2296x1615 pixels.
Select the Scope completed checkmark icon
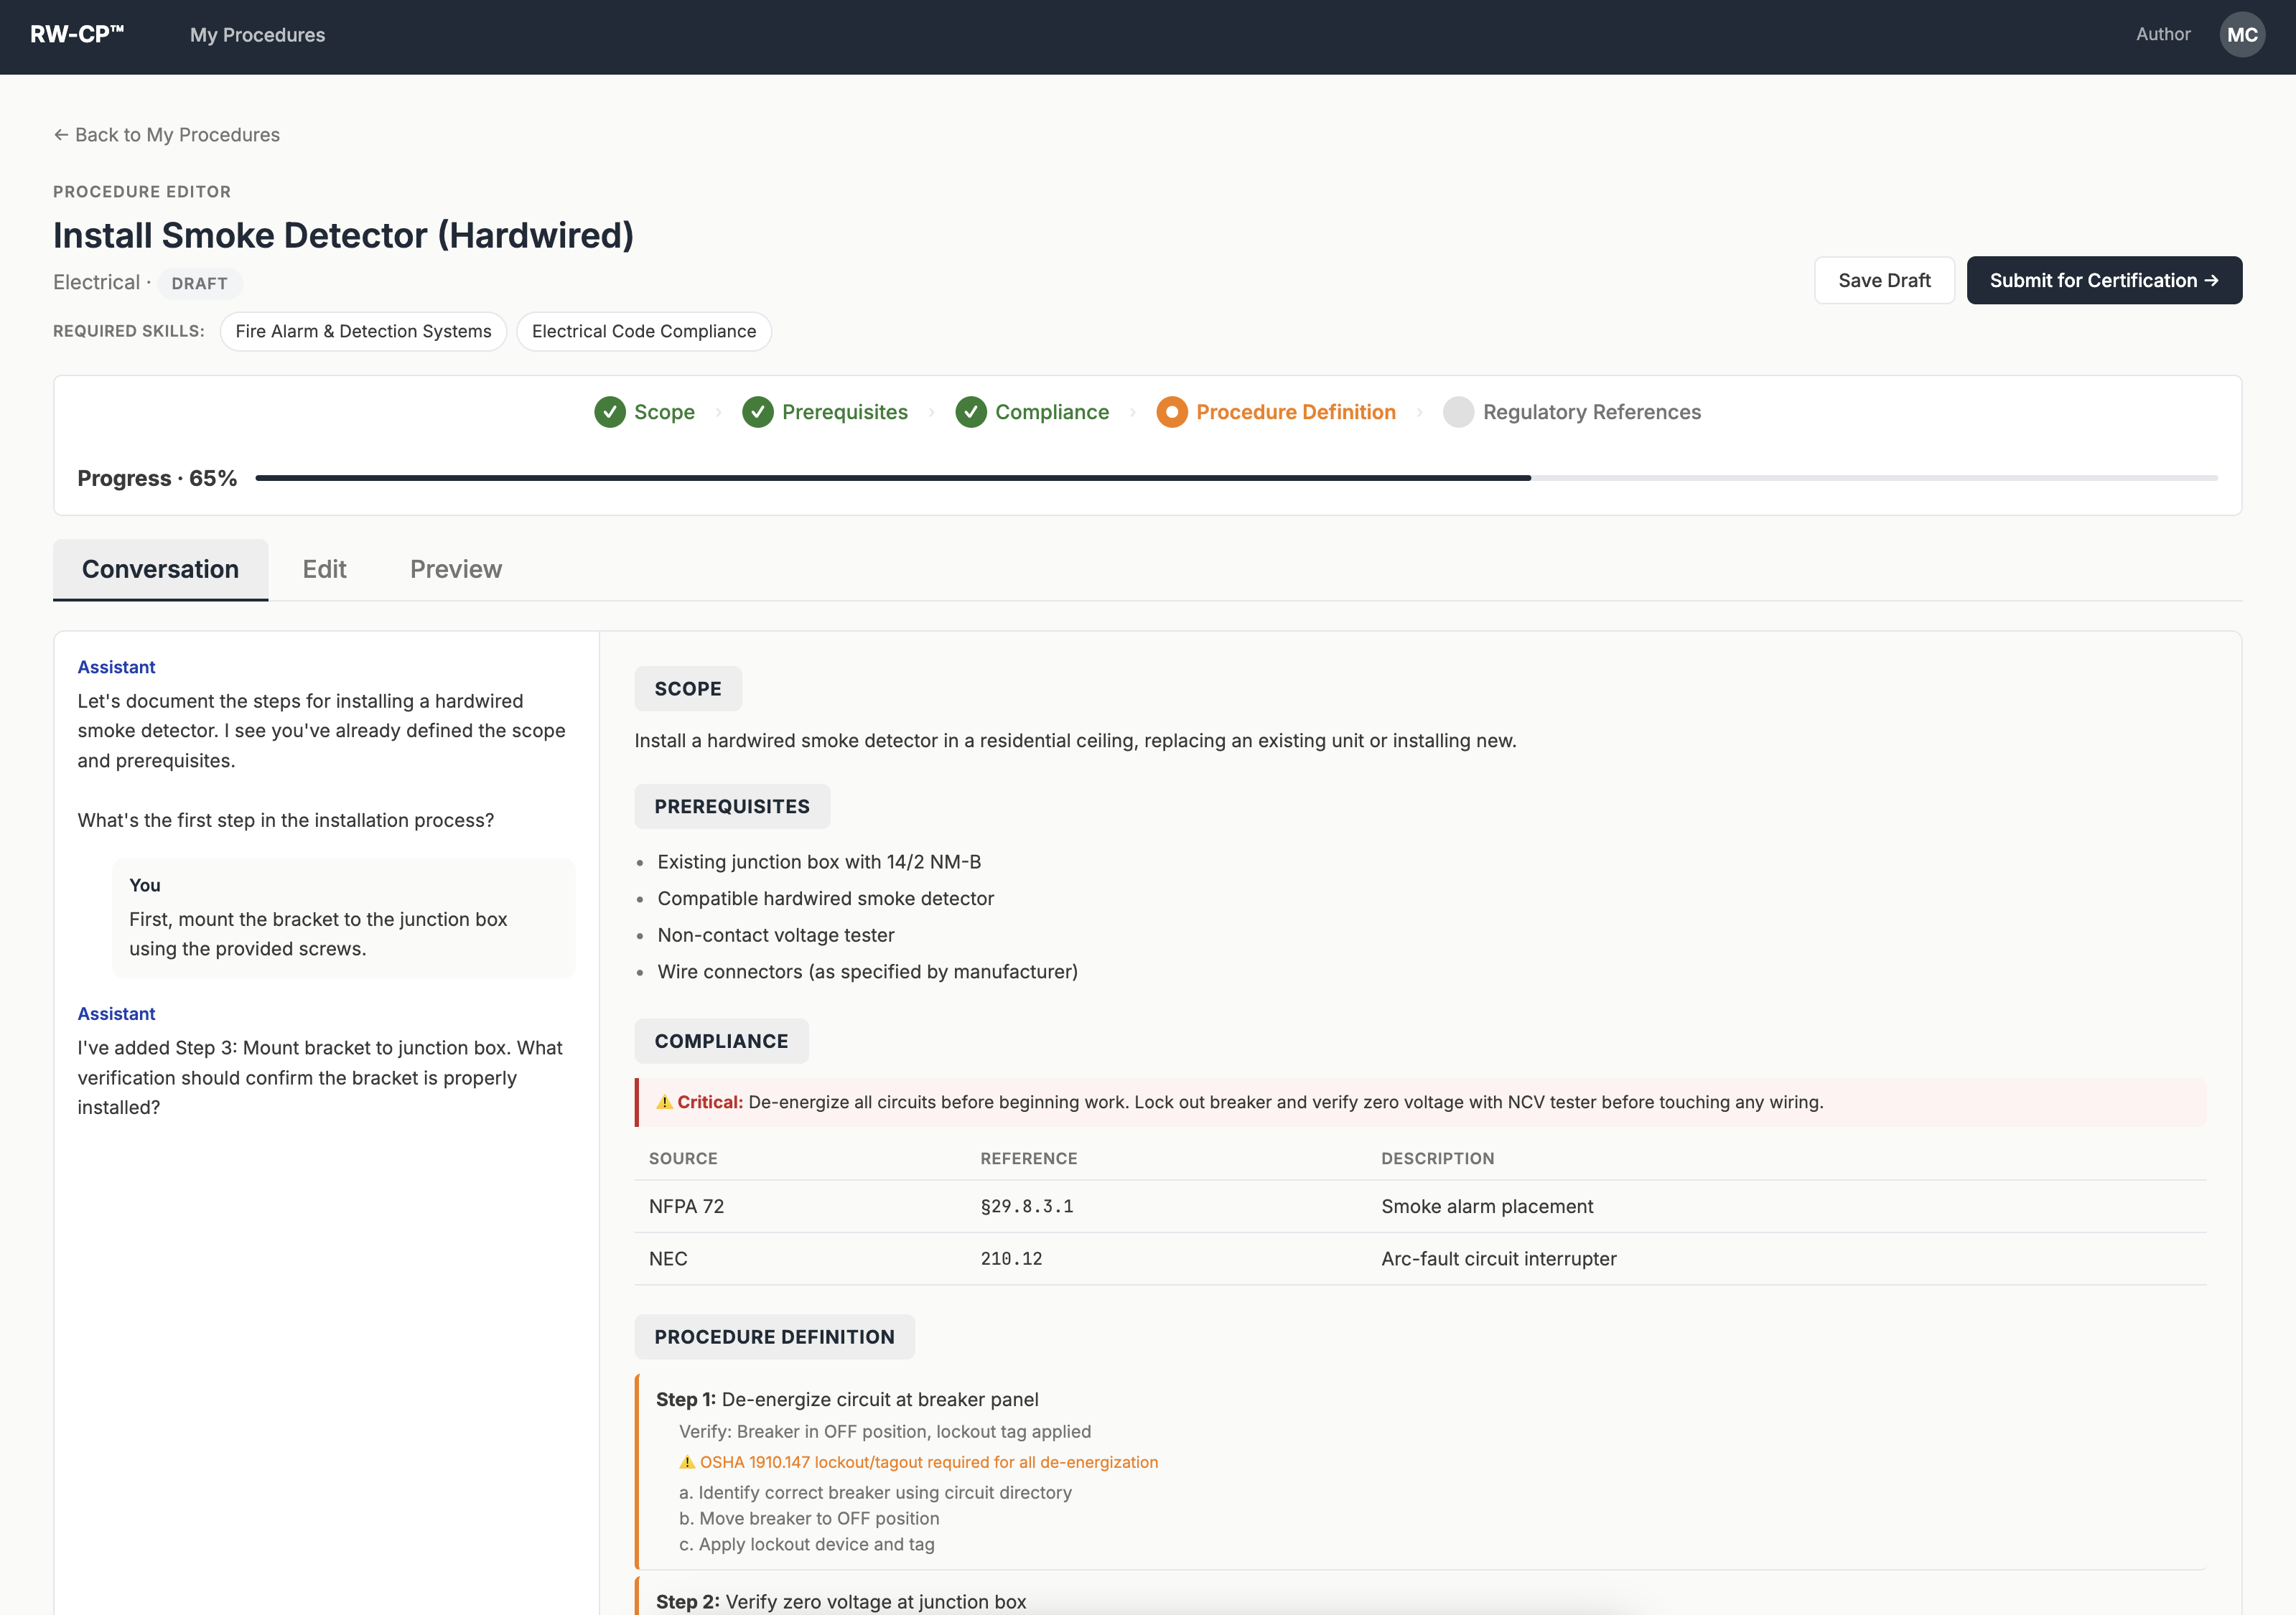click(610, 412)
